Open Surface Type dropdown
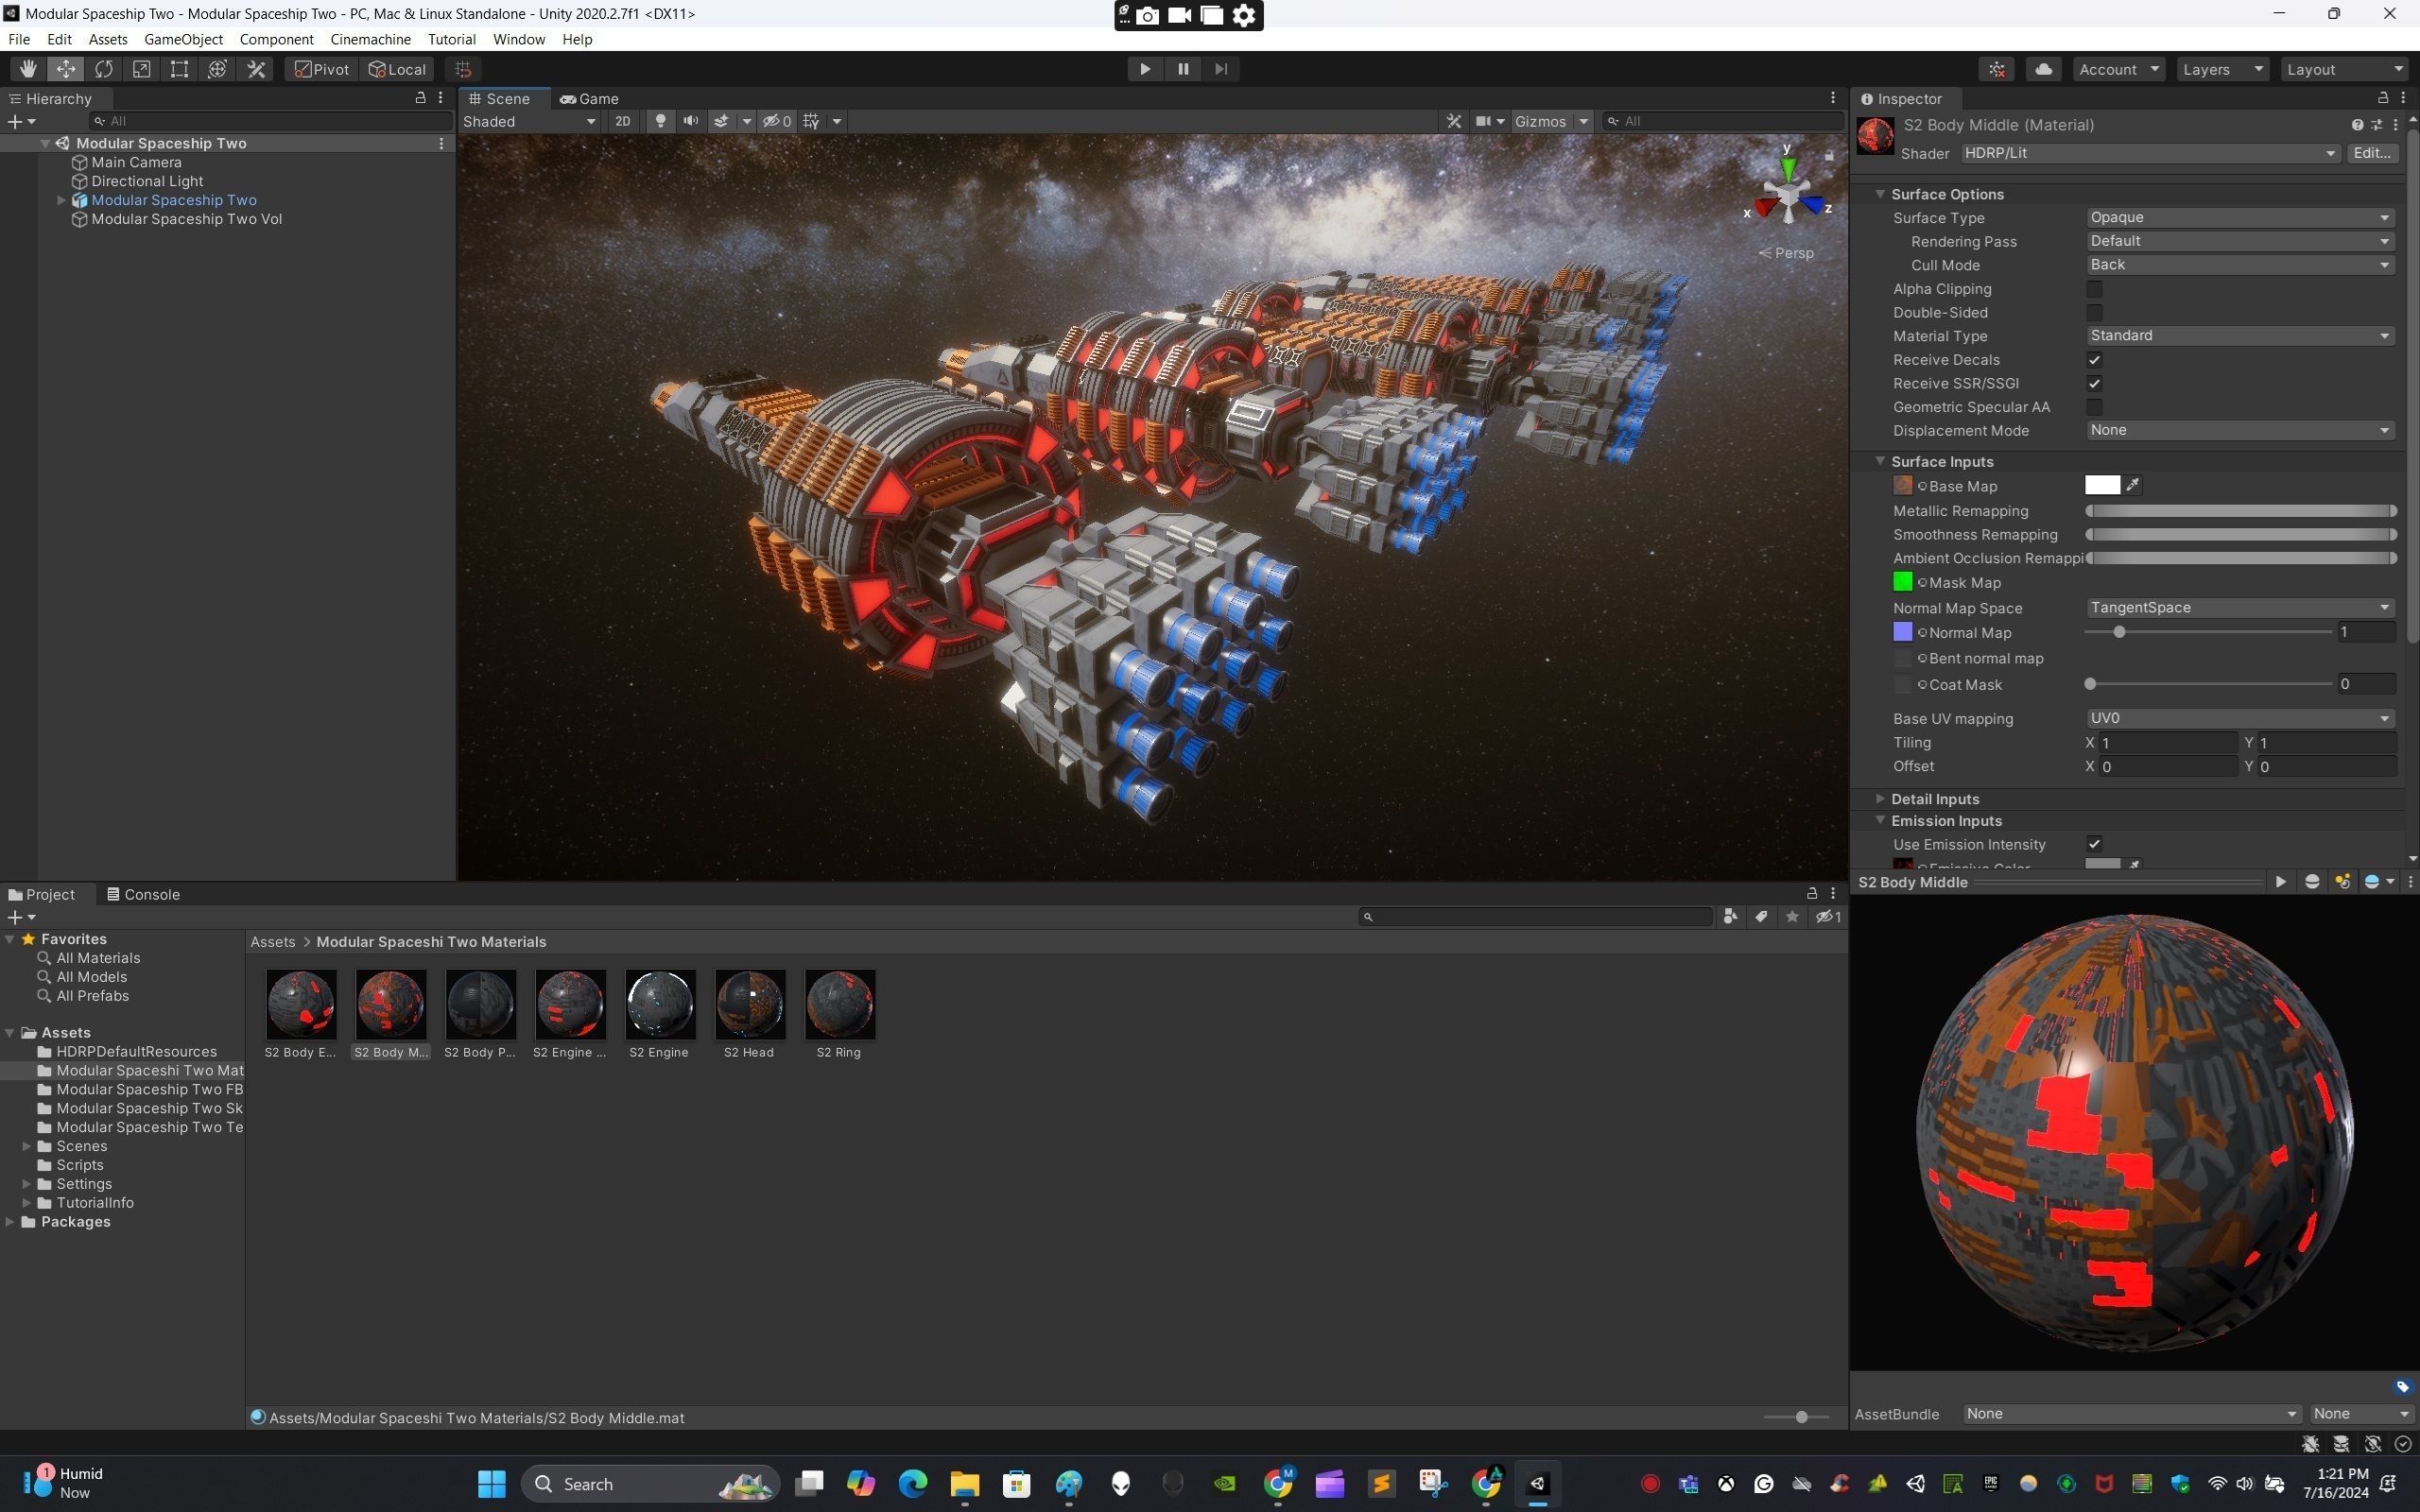The height and width of the screenshot is (1512, 2420). coord(2240,217)
